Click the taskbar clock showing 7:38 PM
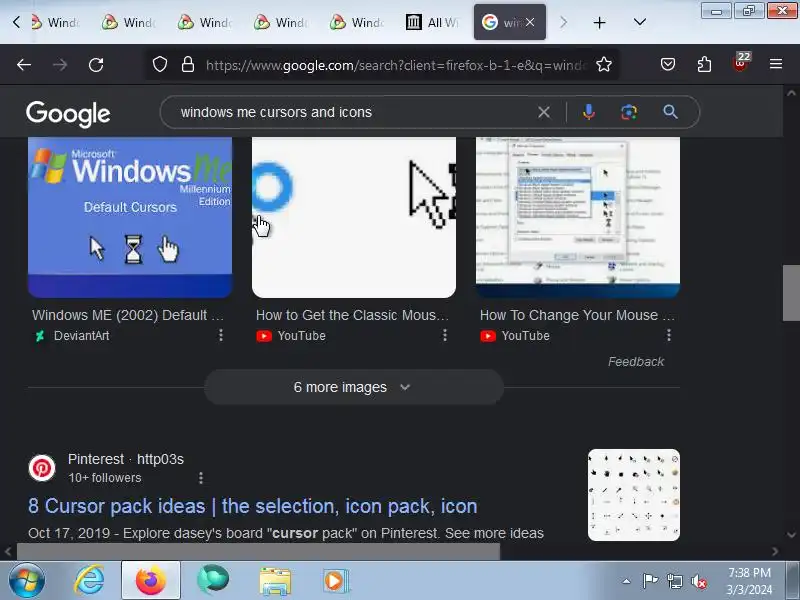The image size is (800, 600). pos(749,581)
